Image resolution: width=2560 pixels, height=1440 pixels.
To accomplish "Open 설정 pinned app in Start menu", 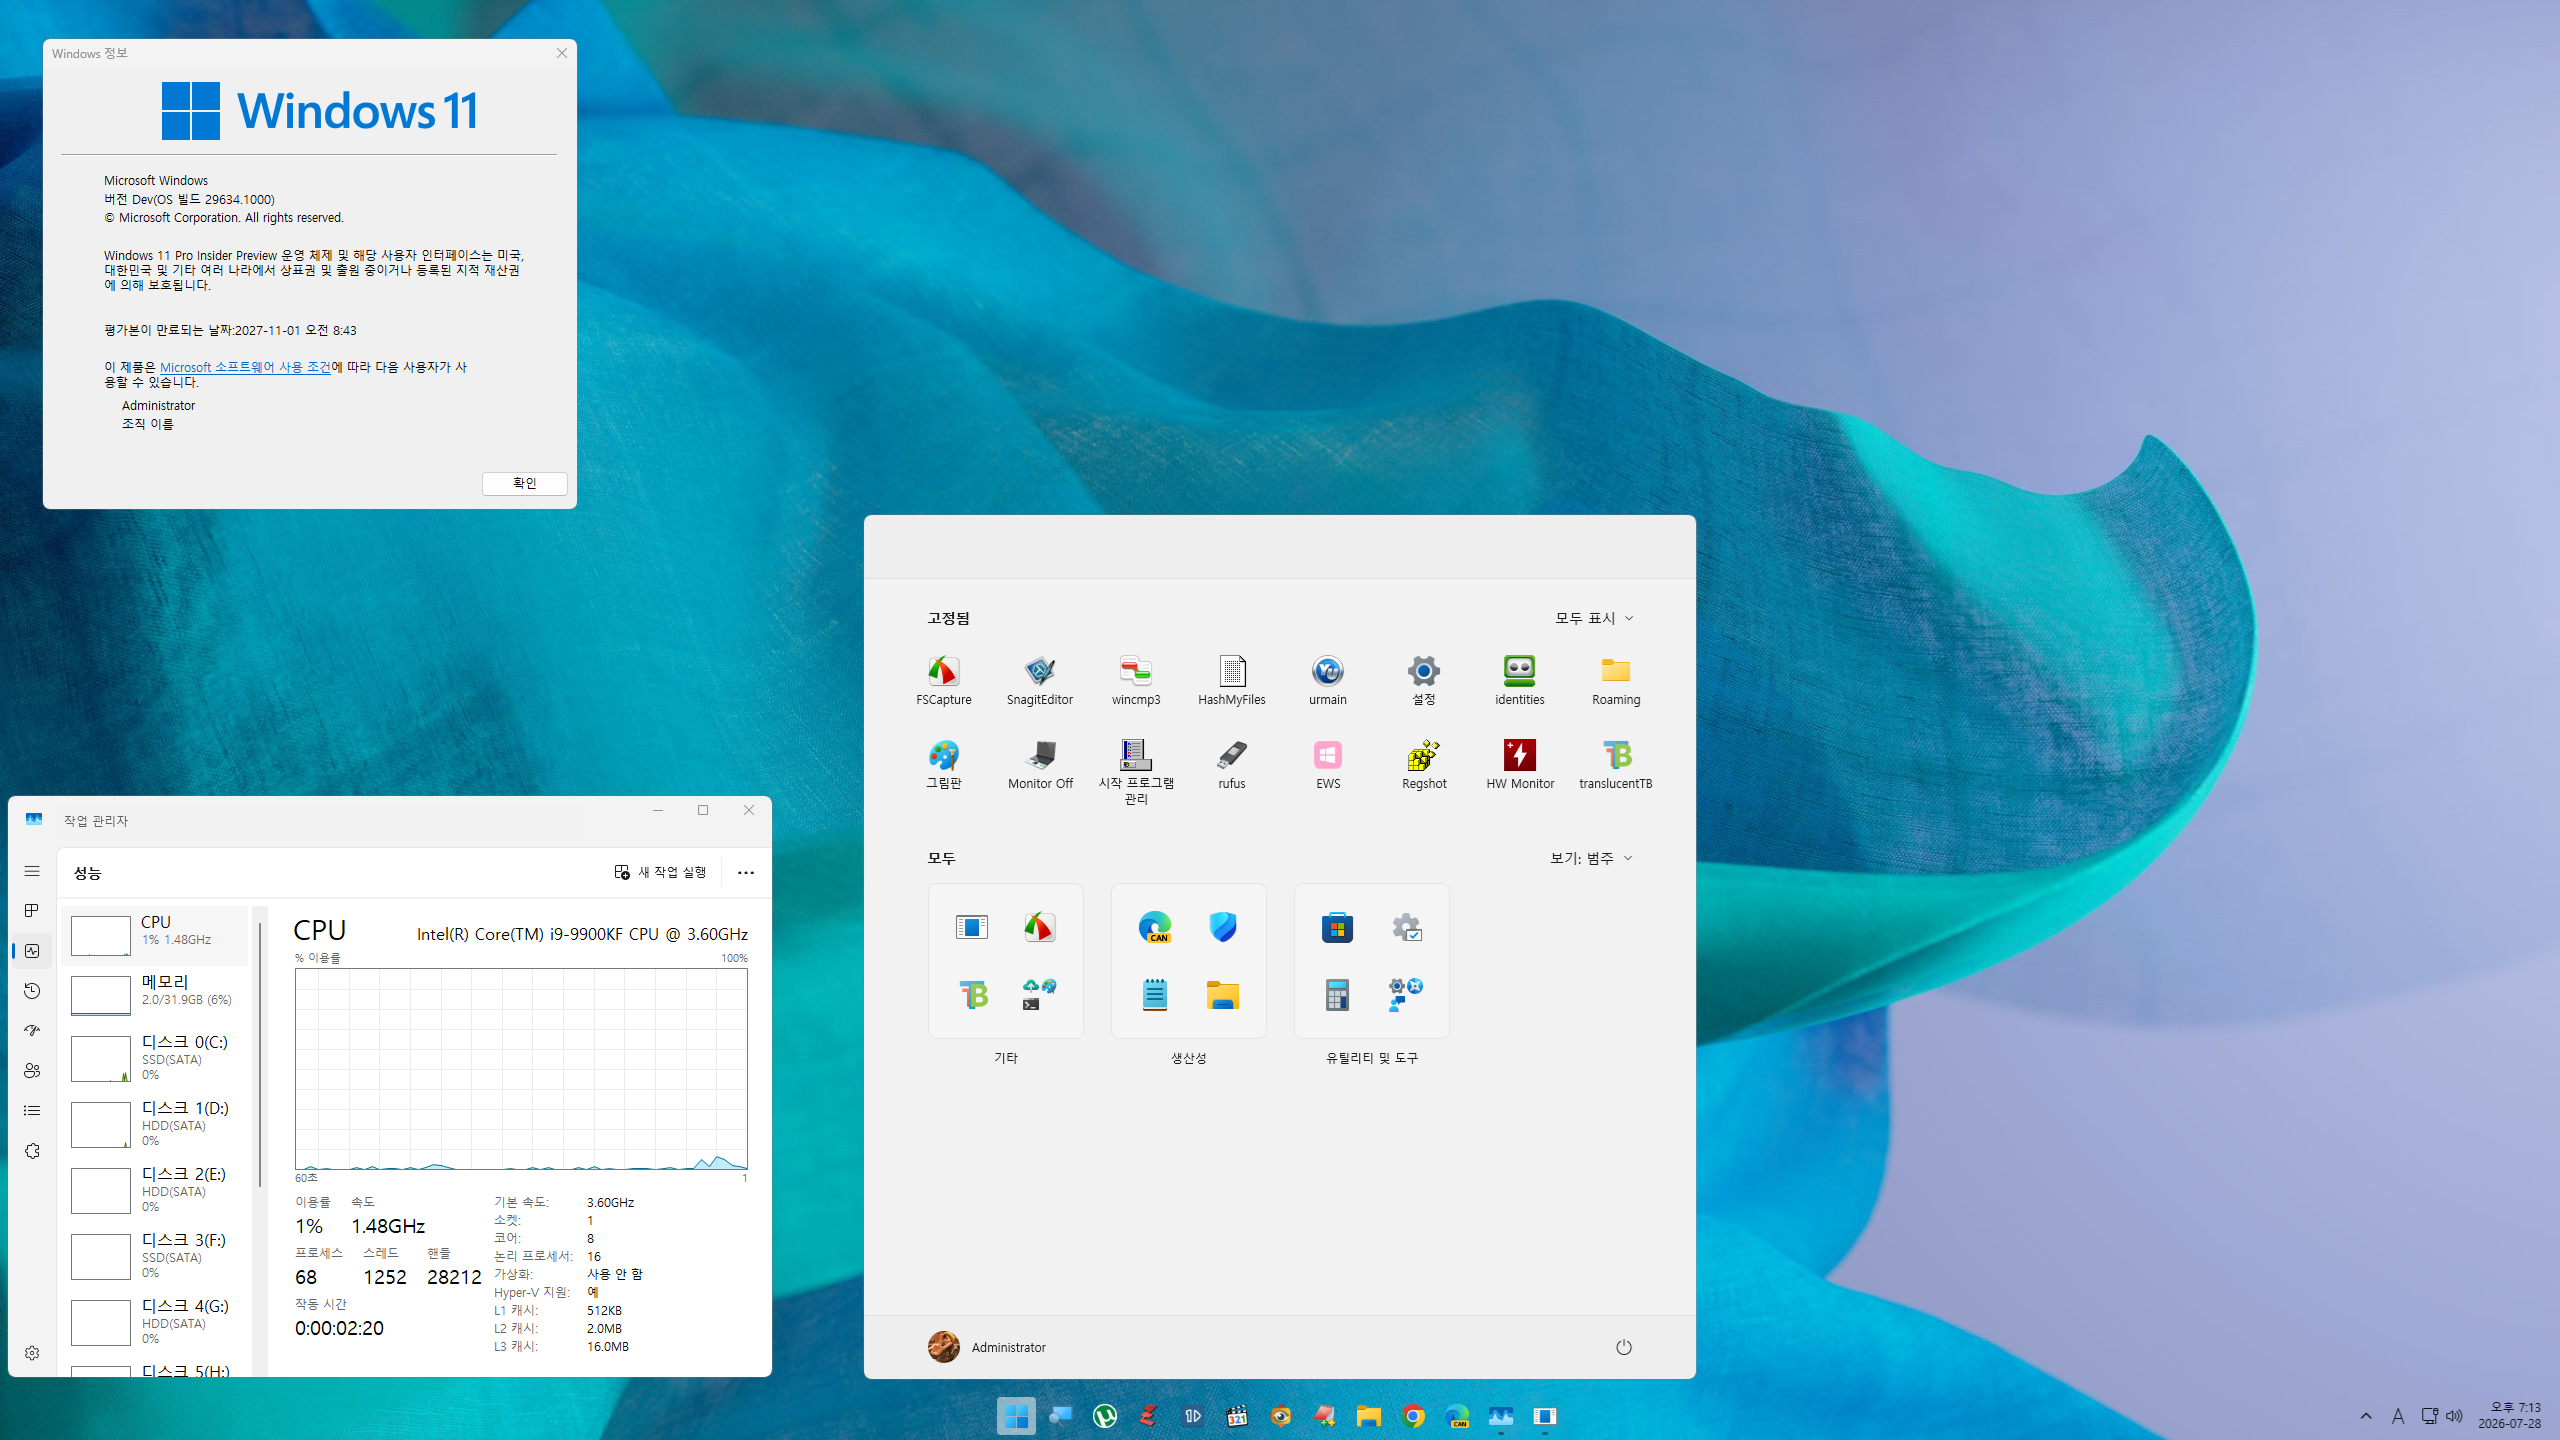I will pyautogui.click(x=1424, y=680).
